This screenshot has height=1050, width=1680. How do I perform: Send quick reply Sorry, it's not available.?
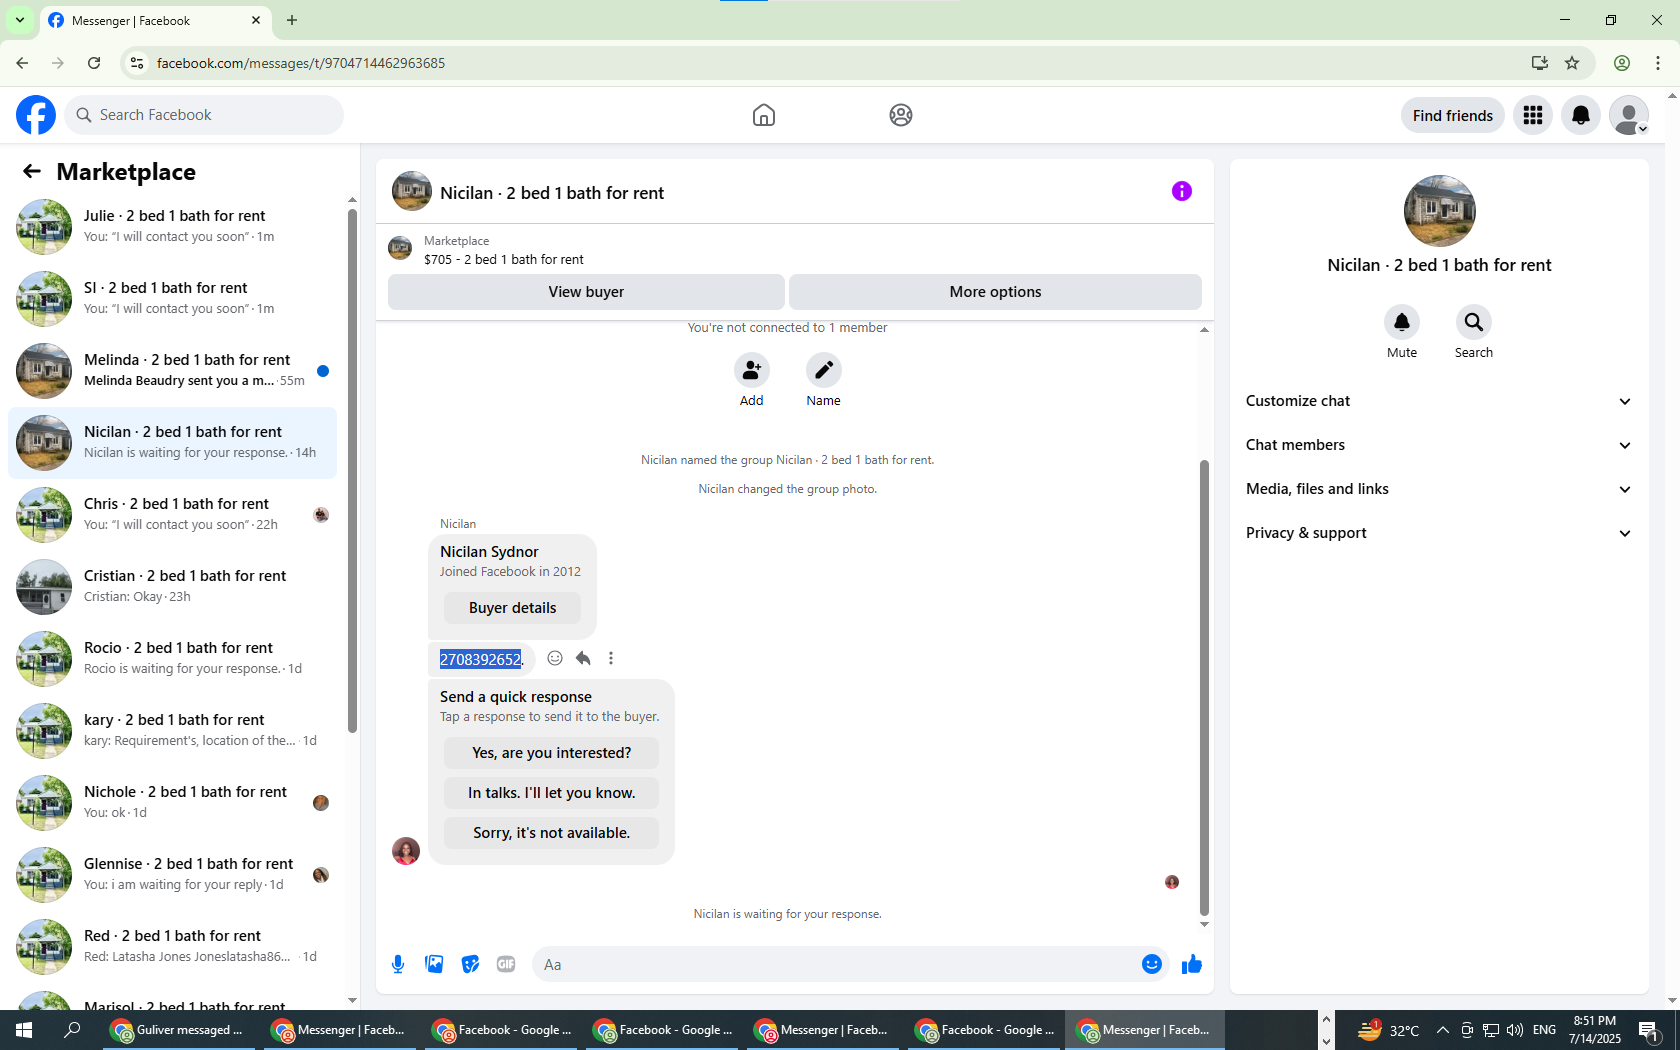pos(552,833)
